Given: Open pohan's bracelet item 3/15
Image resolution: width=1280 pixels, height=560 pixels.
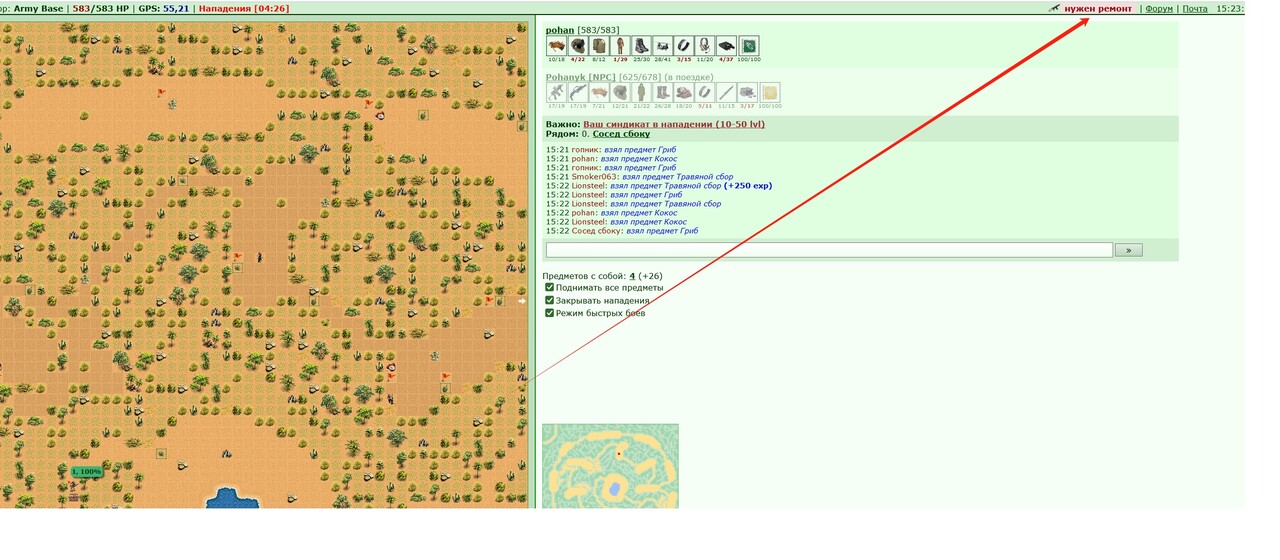Looking at the screenshot, I should 684,46.
